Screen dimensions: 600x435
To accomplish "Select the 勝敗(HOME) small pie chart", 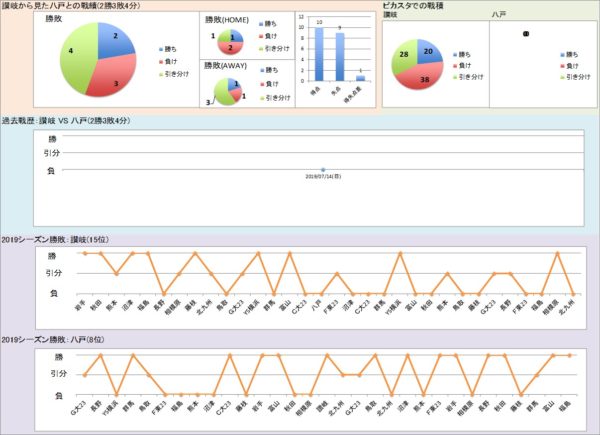I will point(231,42).
